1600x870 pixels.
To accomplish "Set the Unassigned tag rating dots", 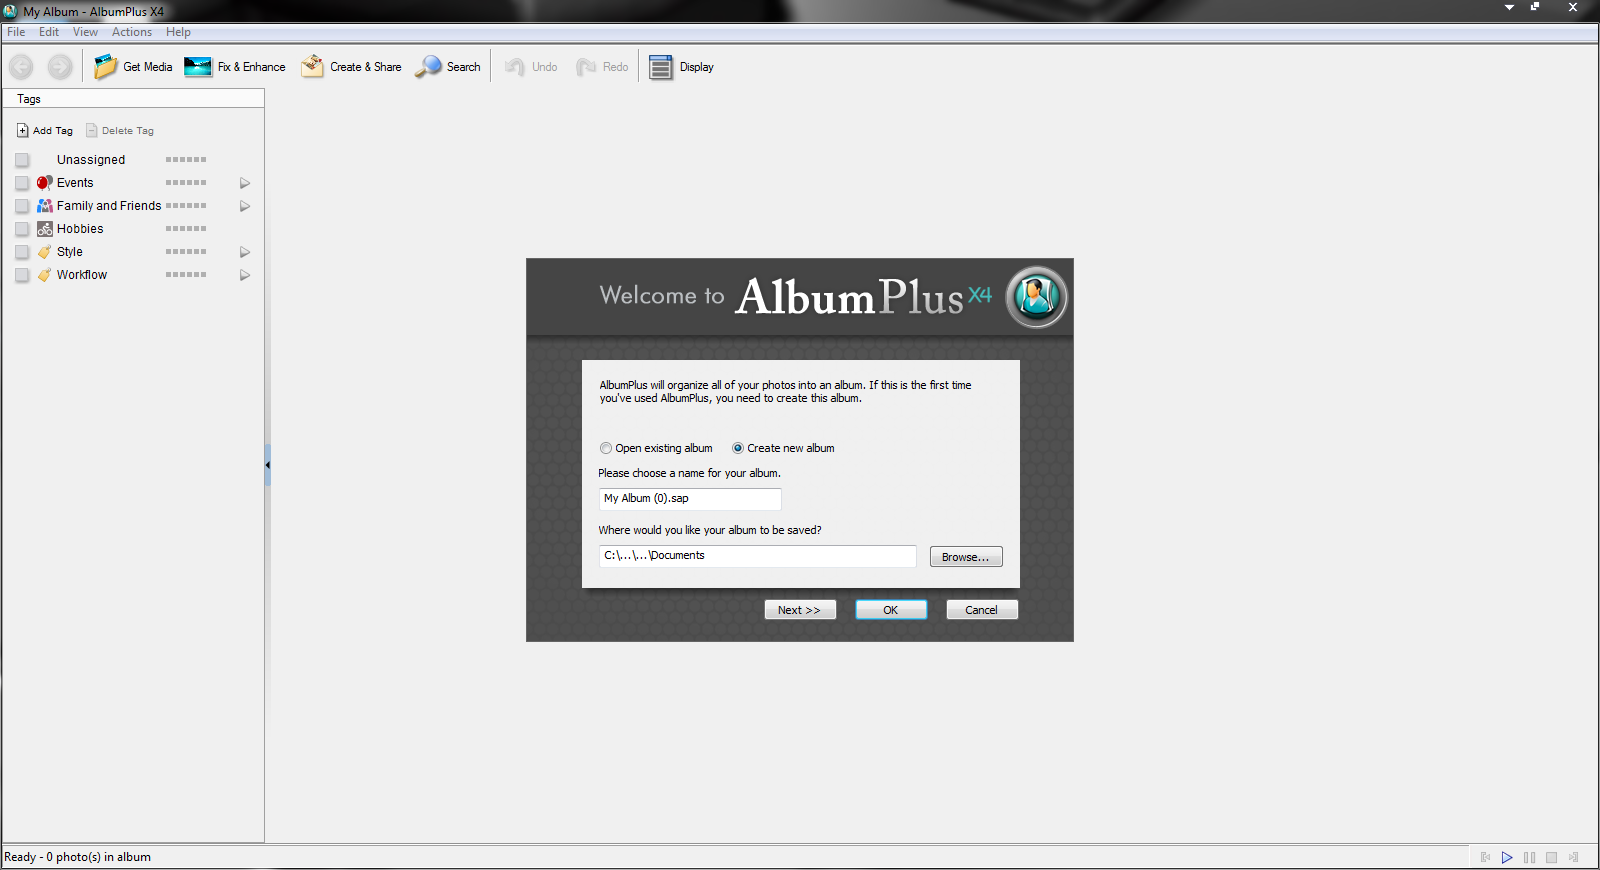I will tap(186, 160).
